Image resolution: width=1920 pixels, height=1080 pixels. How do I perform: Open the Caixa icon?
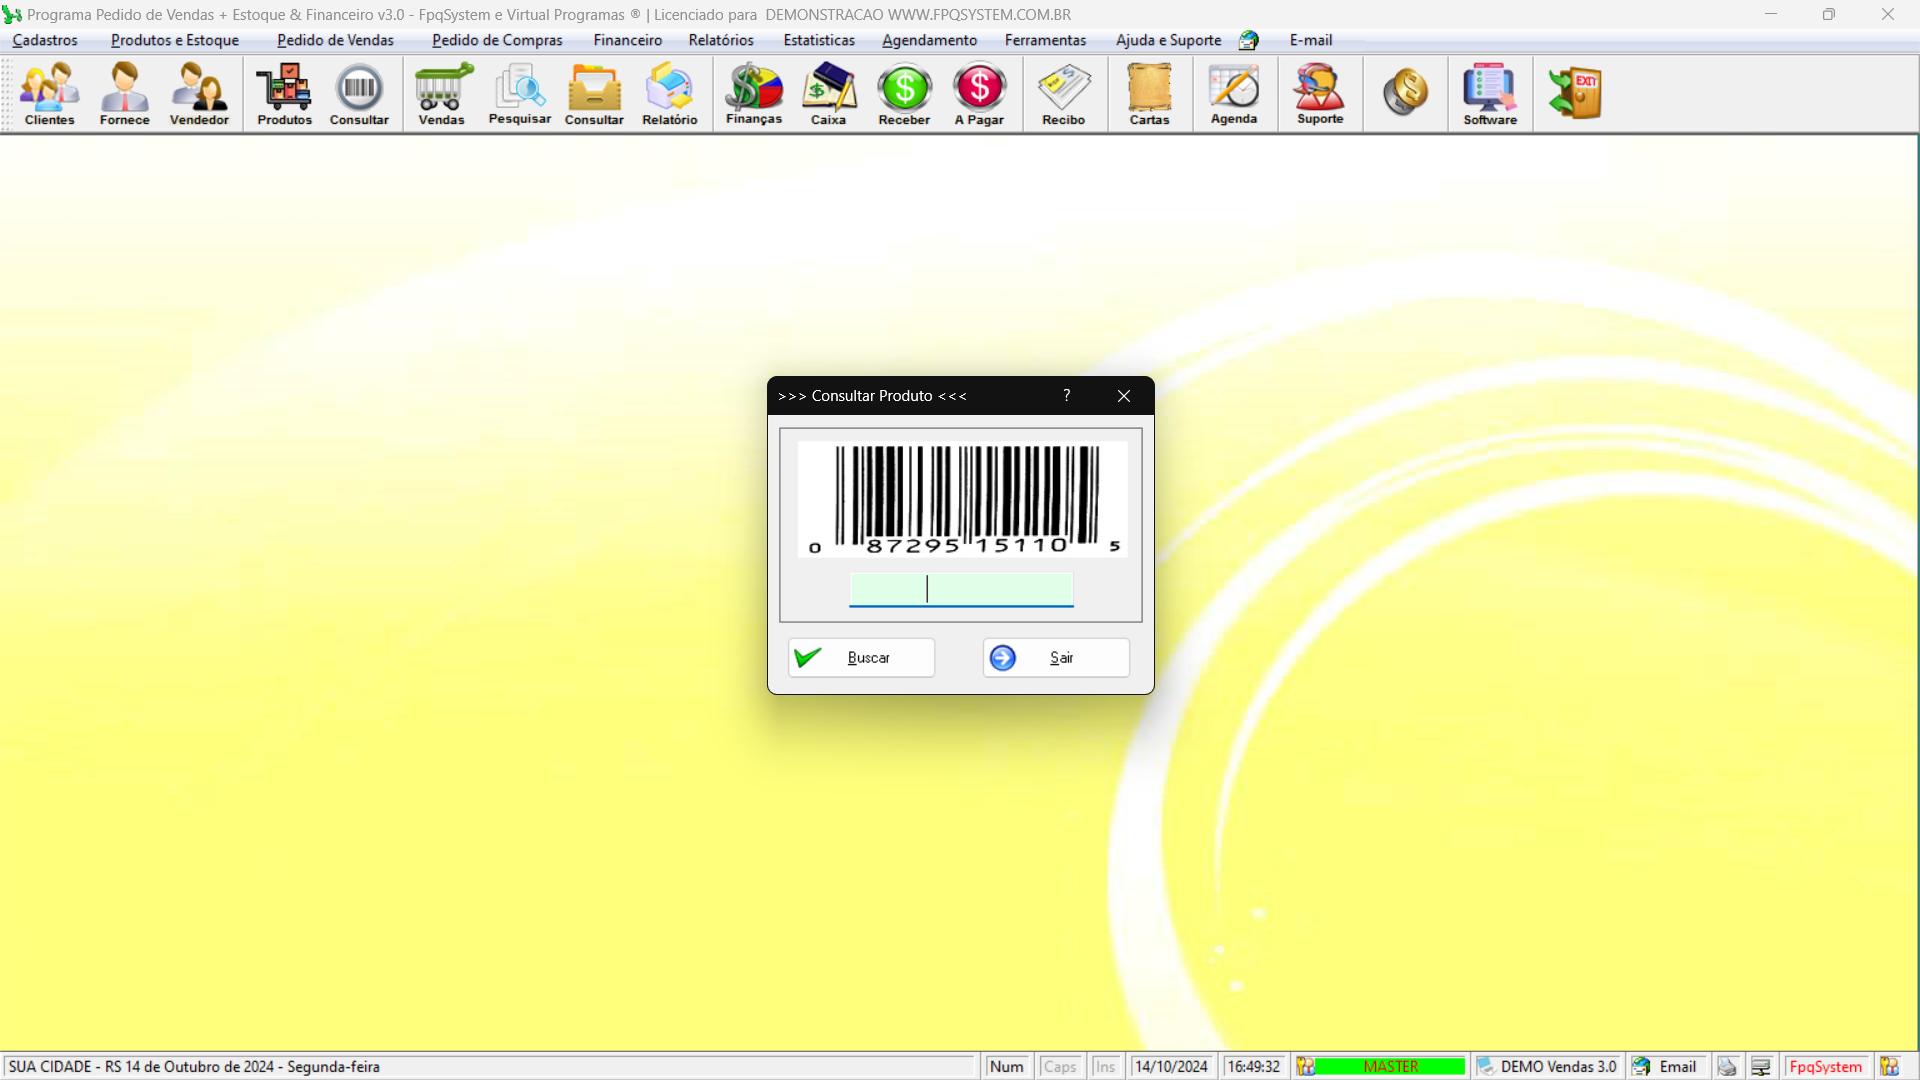[x=828, y=94]
